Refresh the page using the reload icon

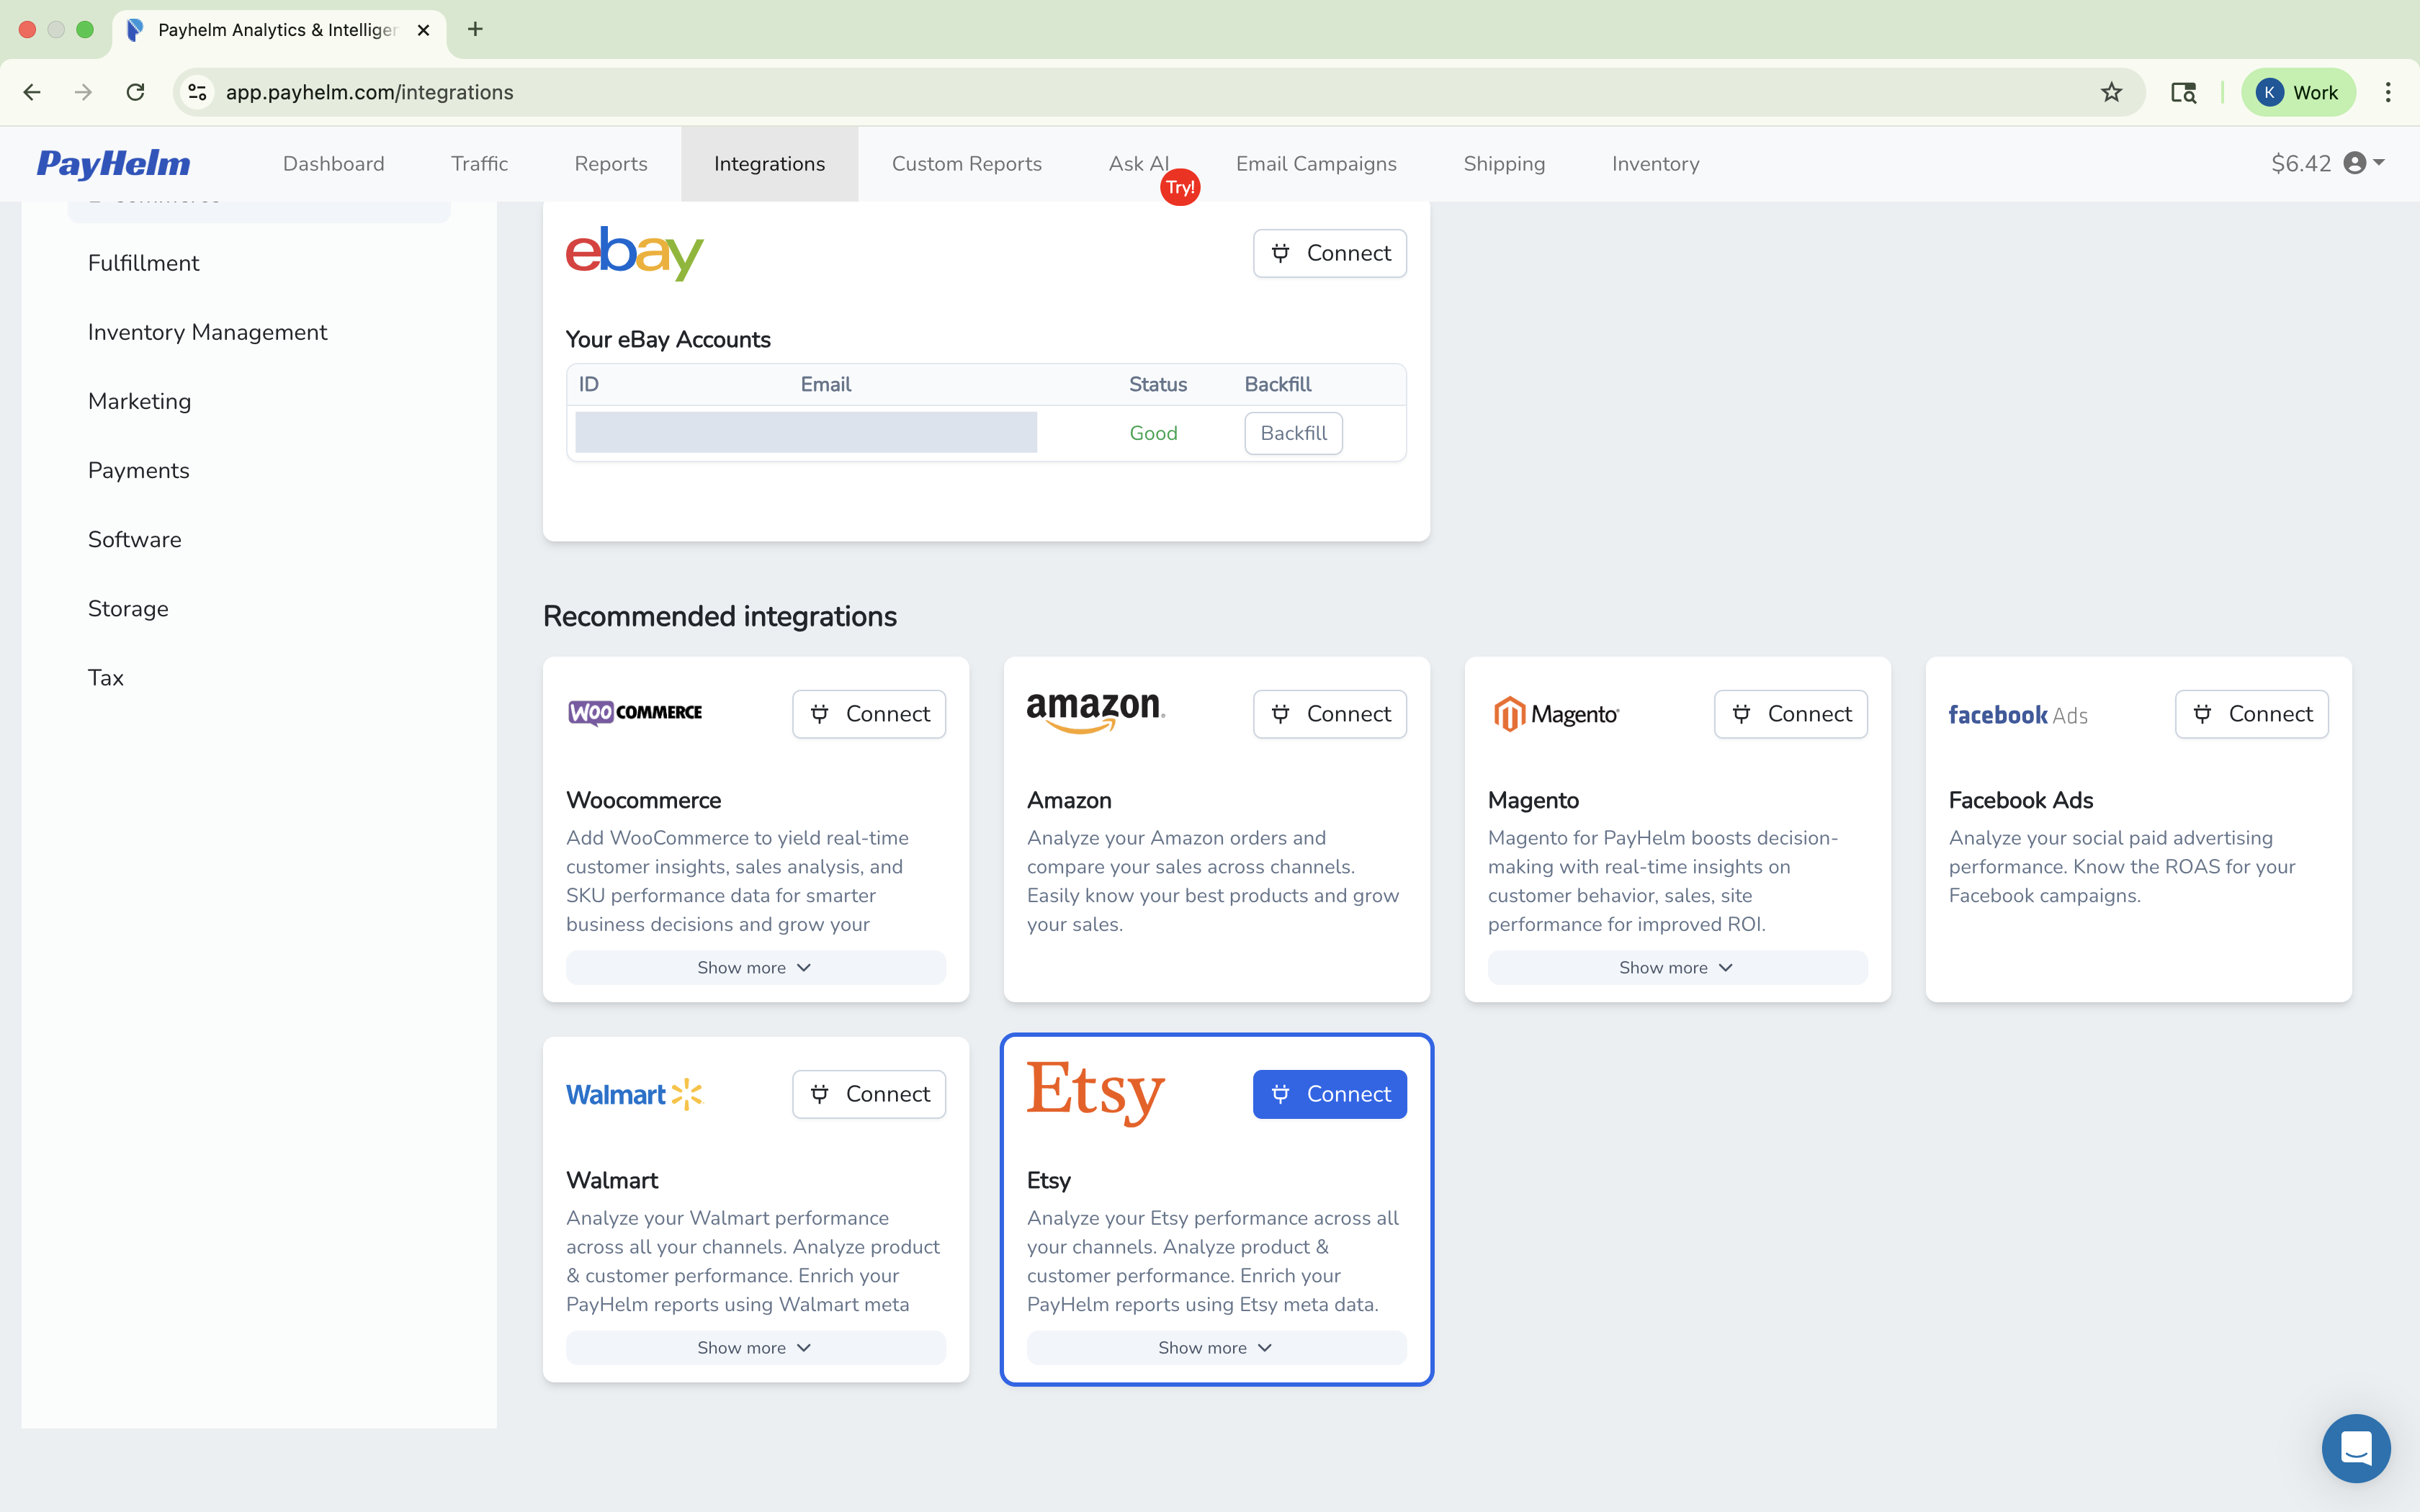point(135,92)
